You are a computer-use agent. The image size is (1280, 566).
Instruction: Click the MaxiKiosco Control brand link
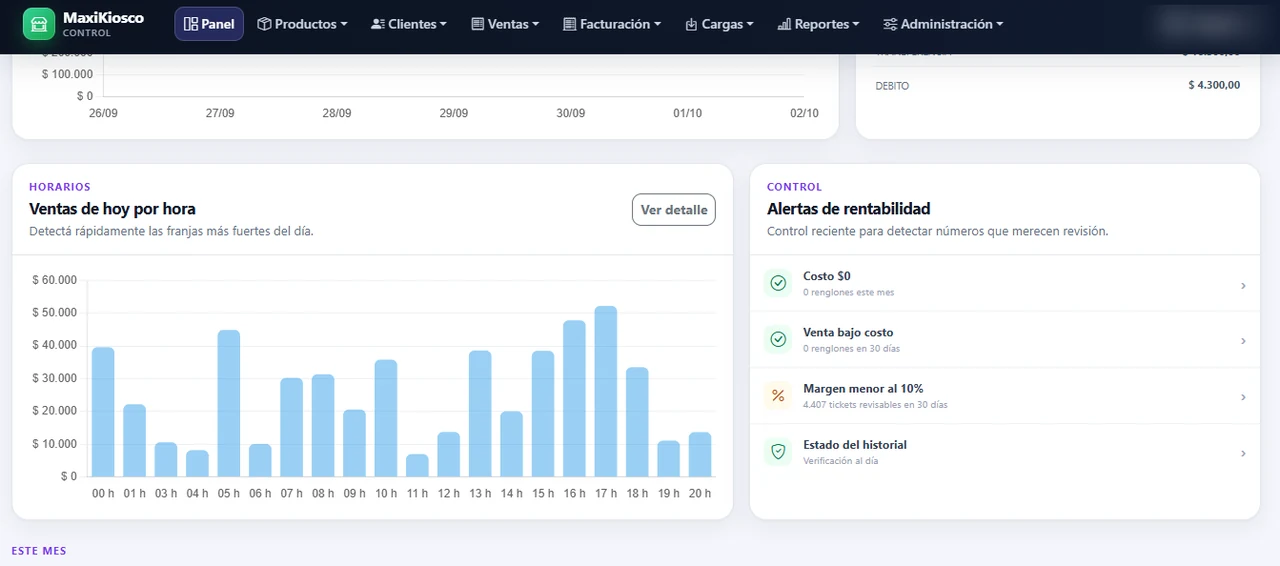coord(84,24)
